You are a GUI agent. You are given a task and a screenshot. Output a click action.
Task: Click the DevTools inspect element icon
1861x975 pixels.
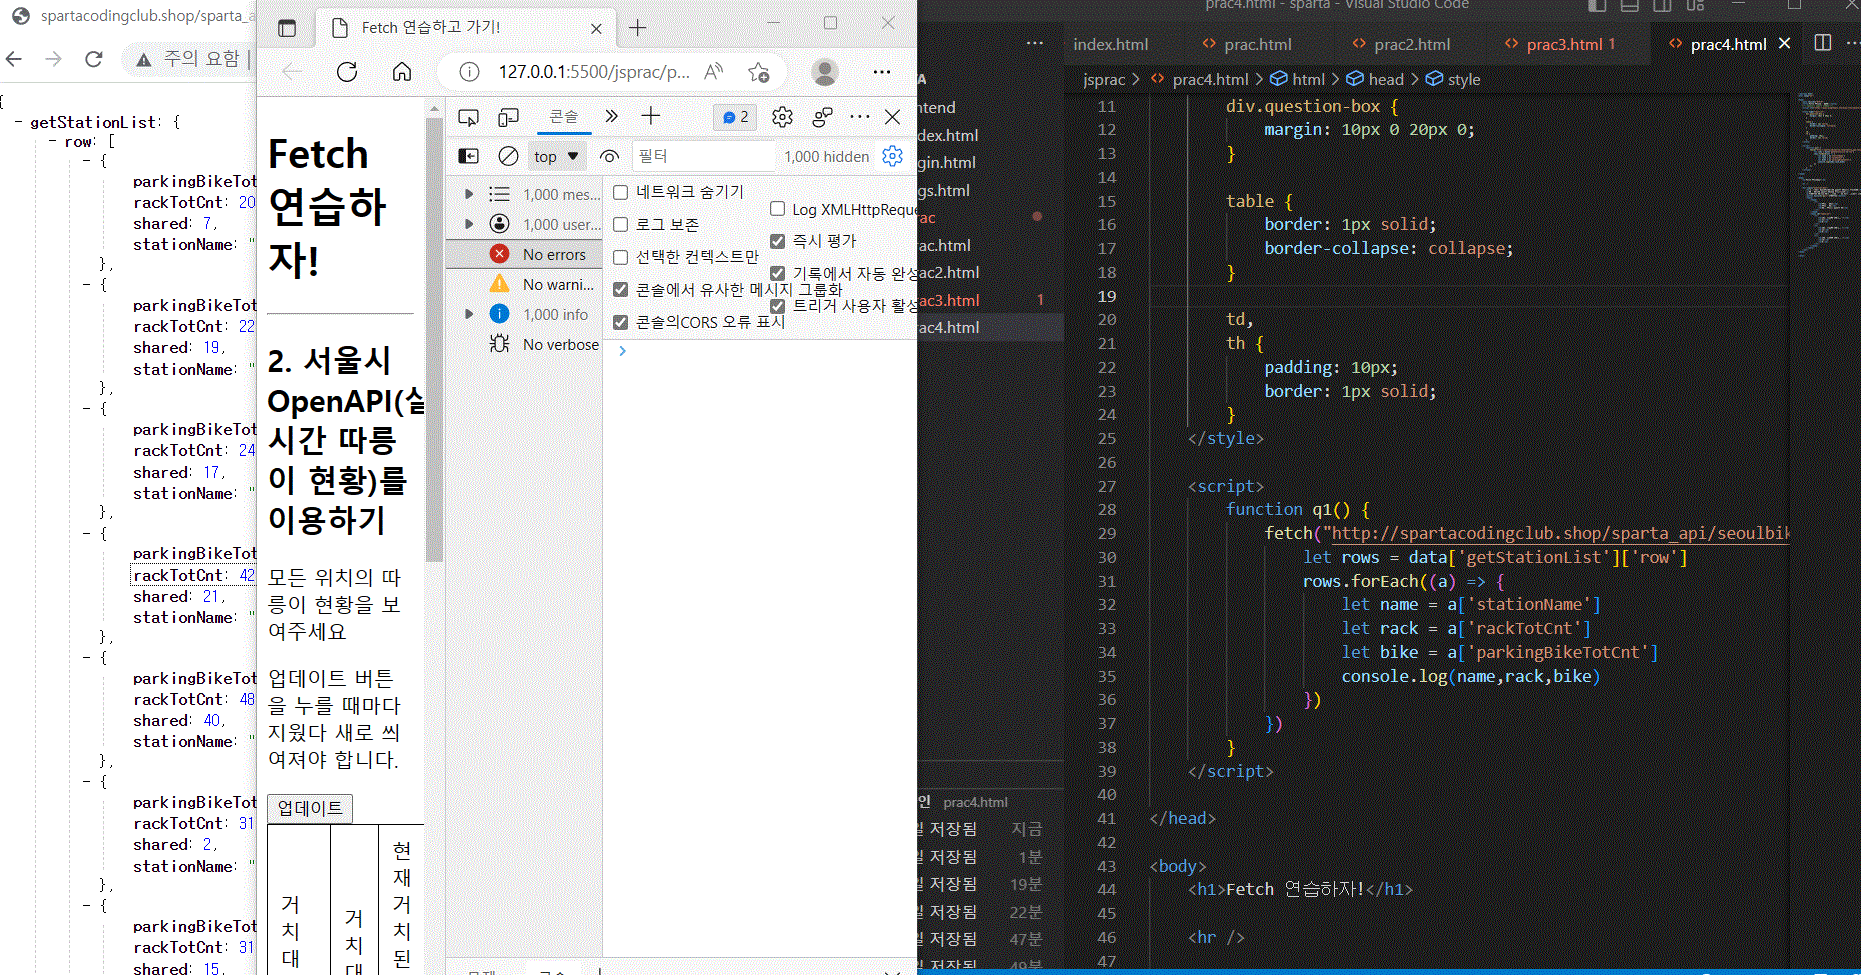click(x=468, y=117)
